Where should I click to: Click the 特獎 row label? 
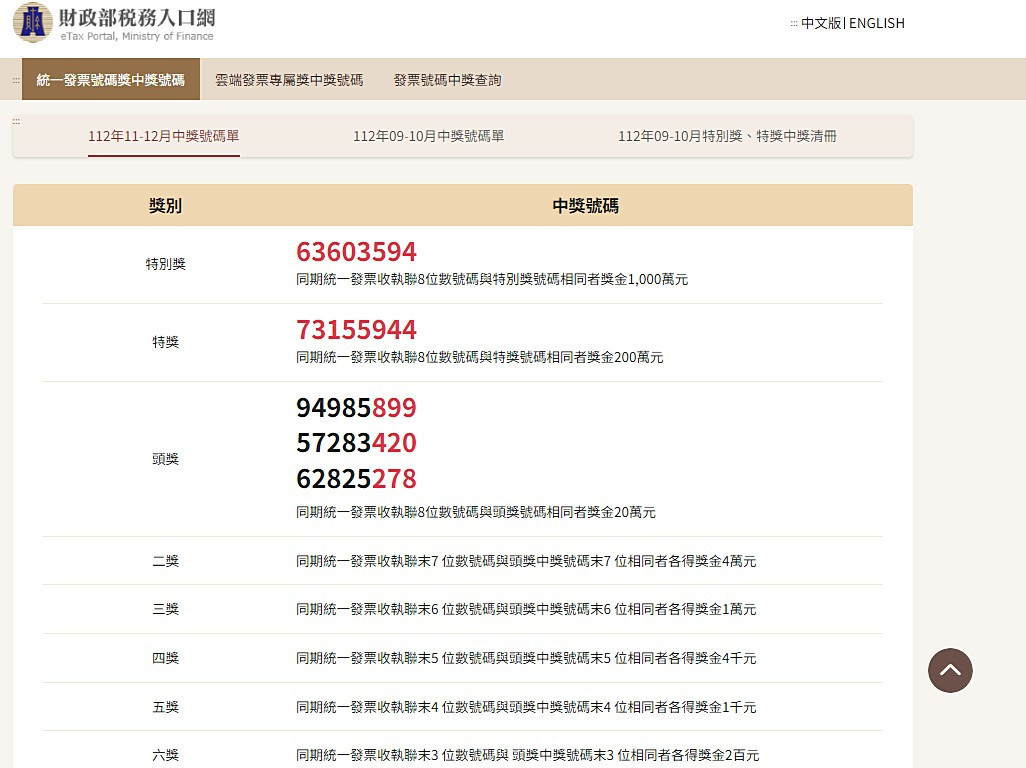click(x=166, y=341)
